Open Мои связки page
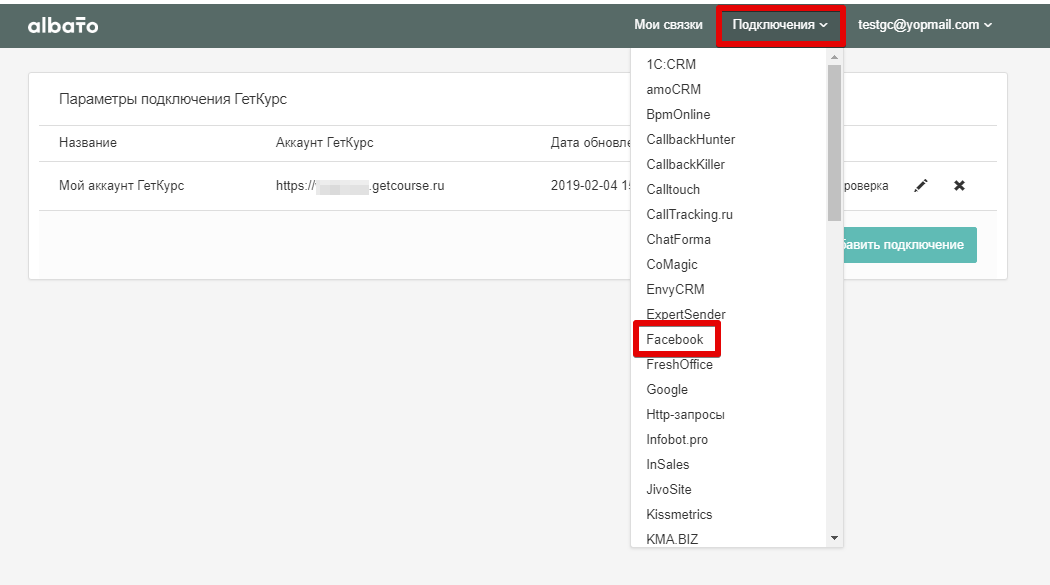The height and width of the screenshot is (585, 1050). (668, 25)
